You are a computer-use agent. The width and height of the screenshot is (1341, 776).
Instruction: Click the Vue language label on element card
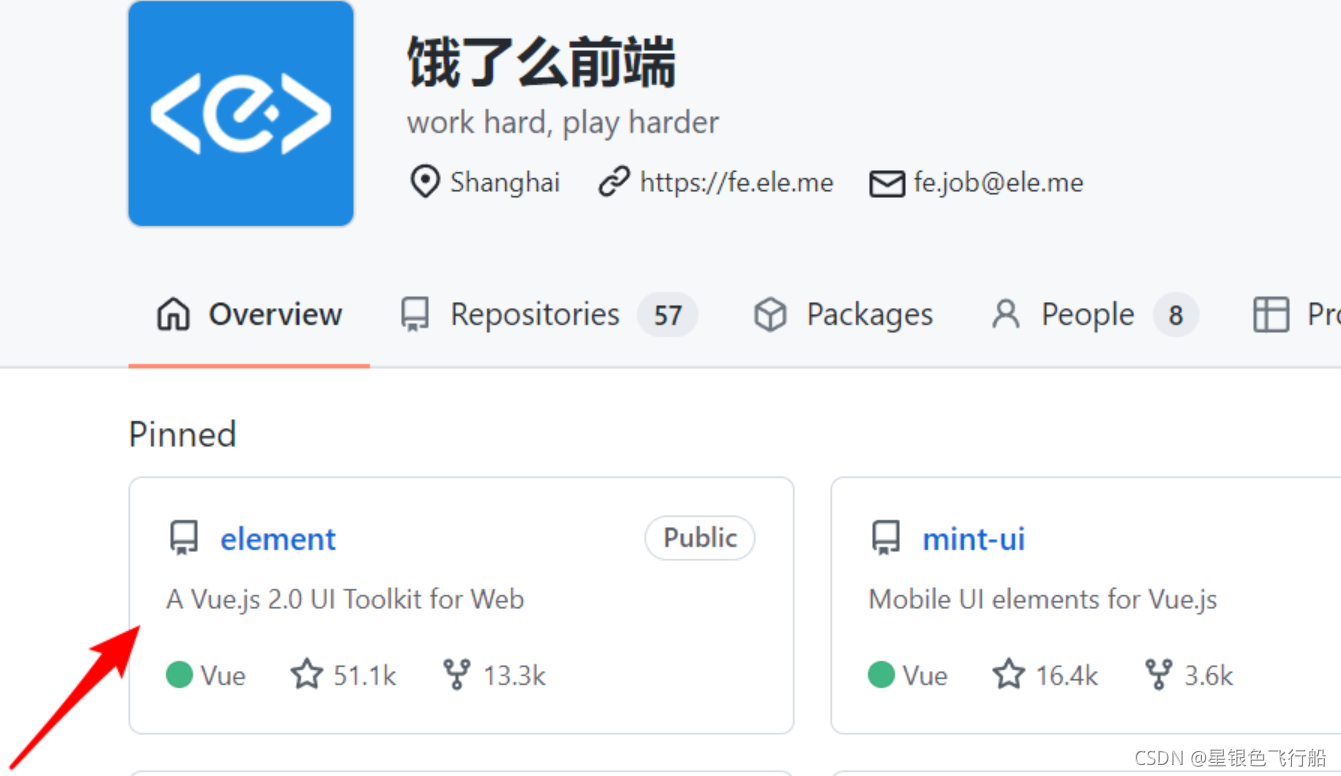point(223,675)
